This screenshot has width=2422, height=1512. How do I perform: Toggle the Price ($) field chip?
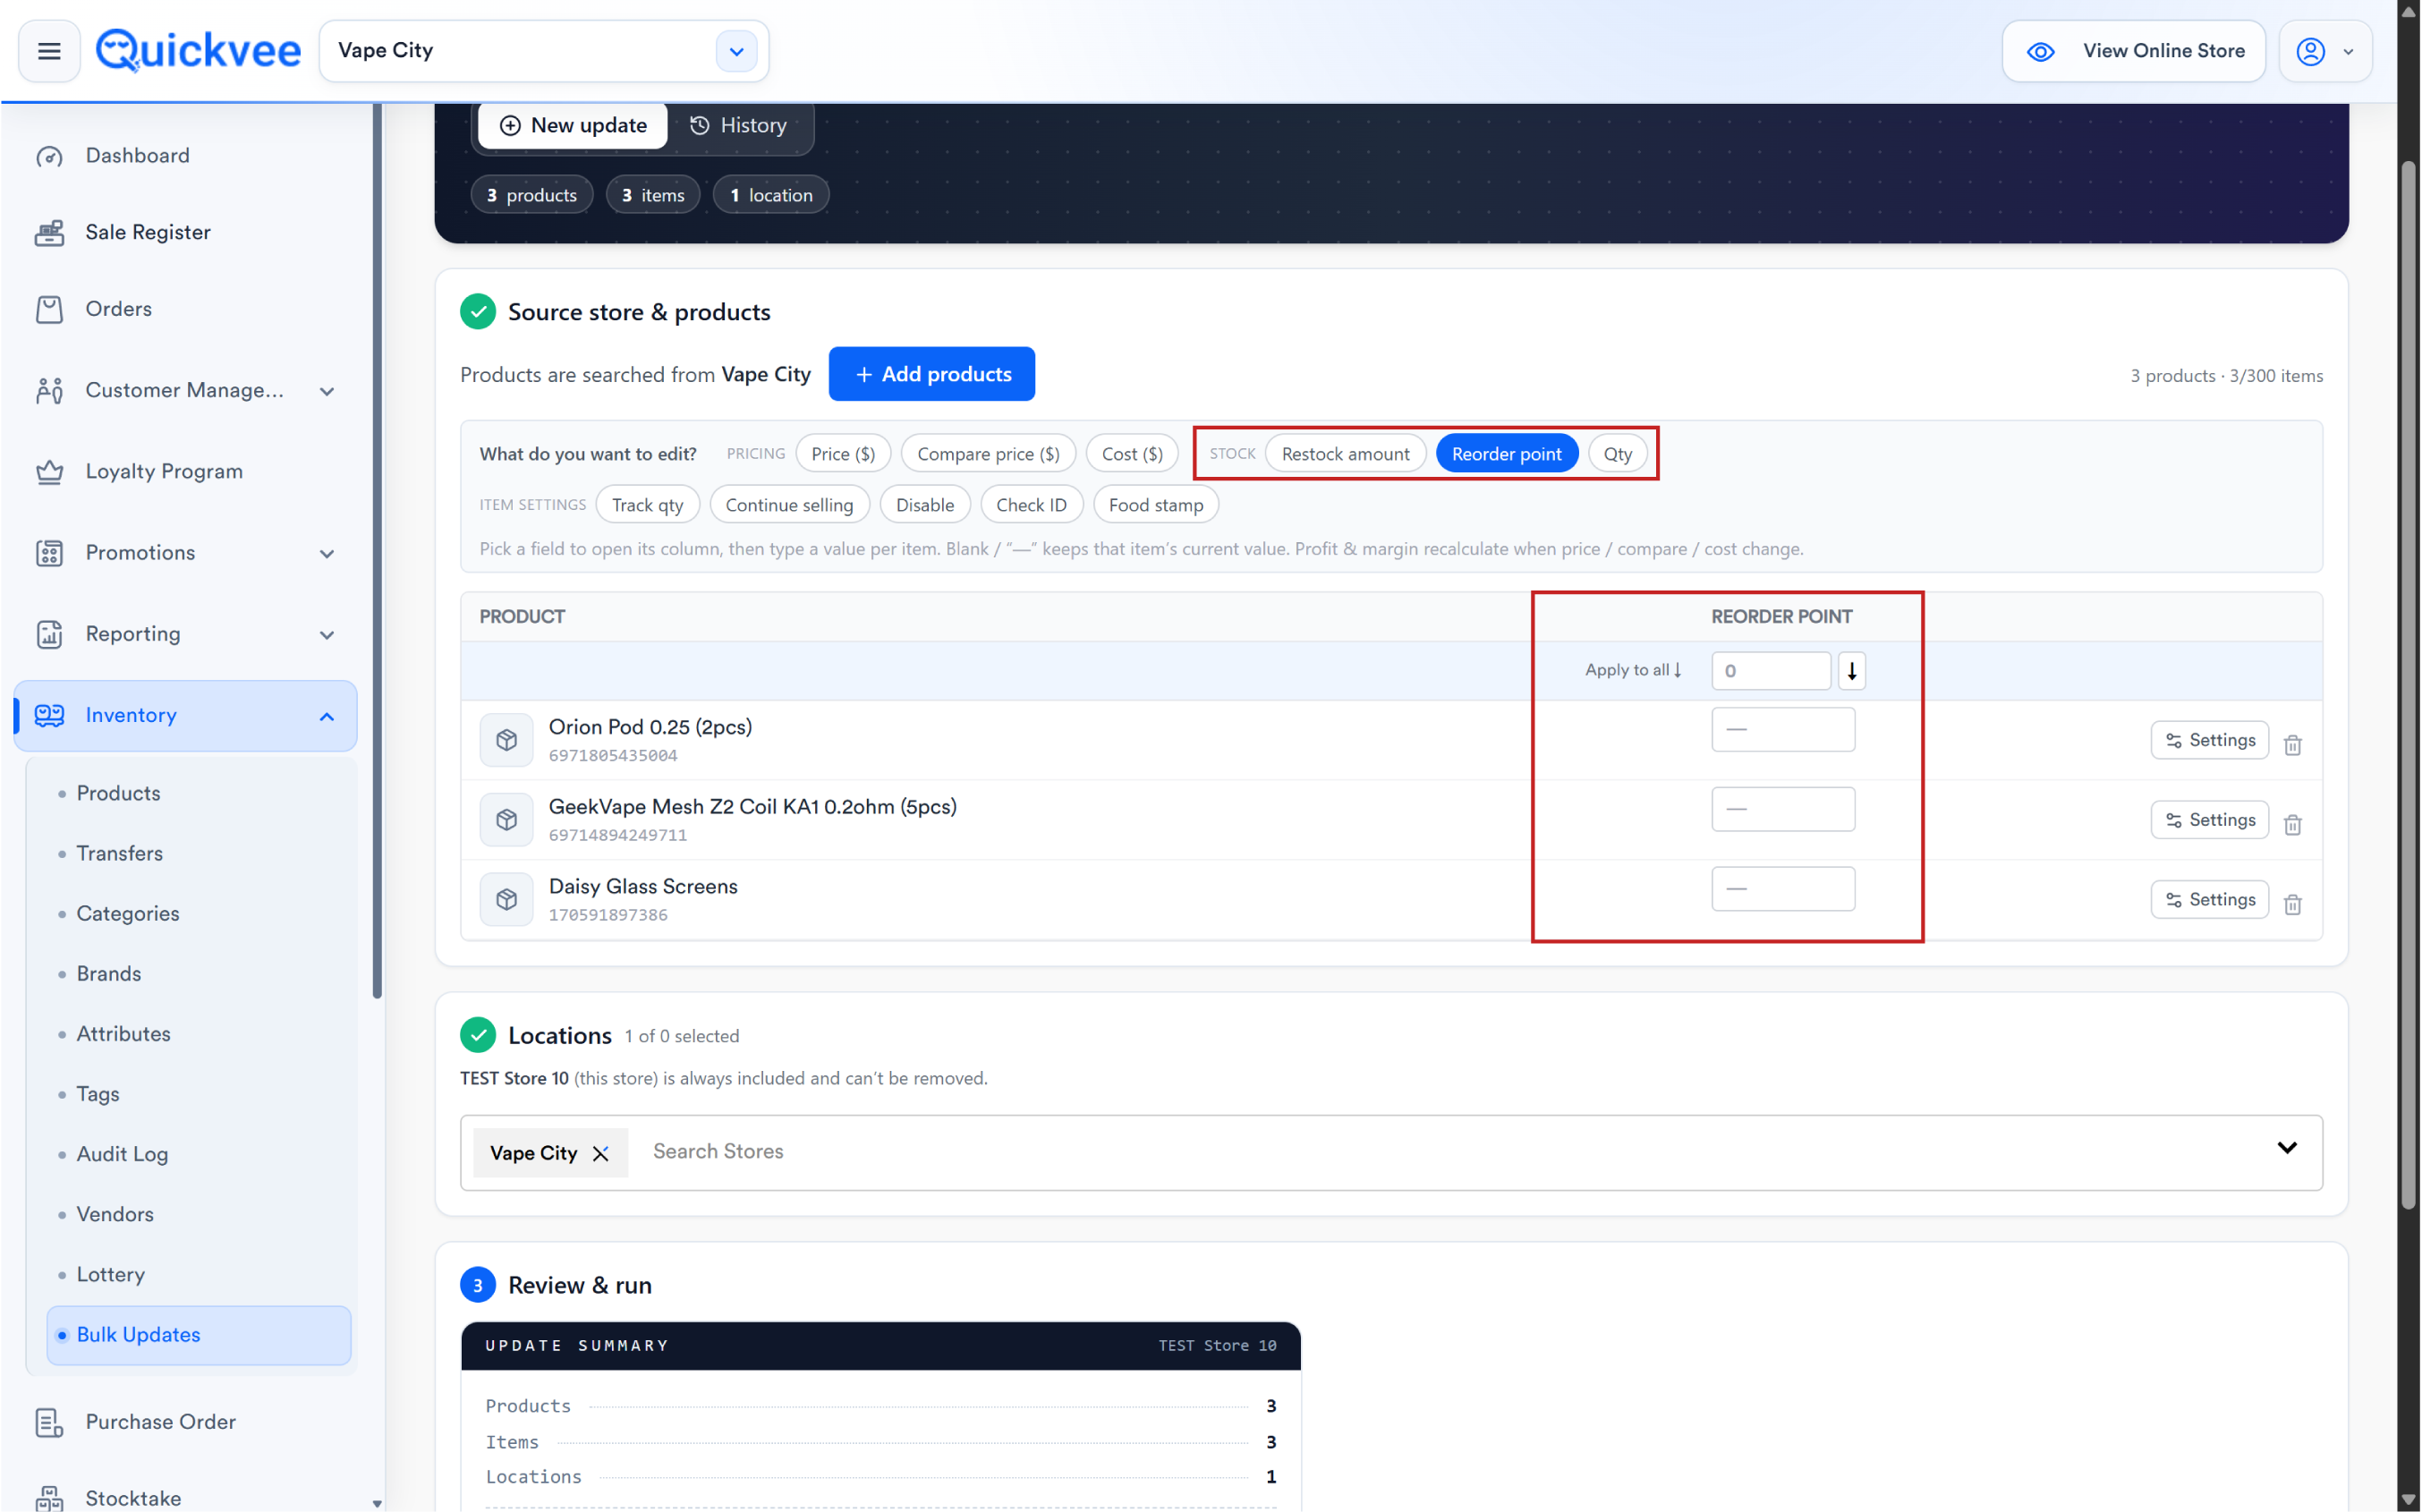[x=843, y=454]
